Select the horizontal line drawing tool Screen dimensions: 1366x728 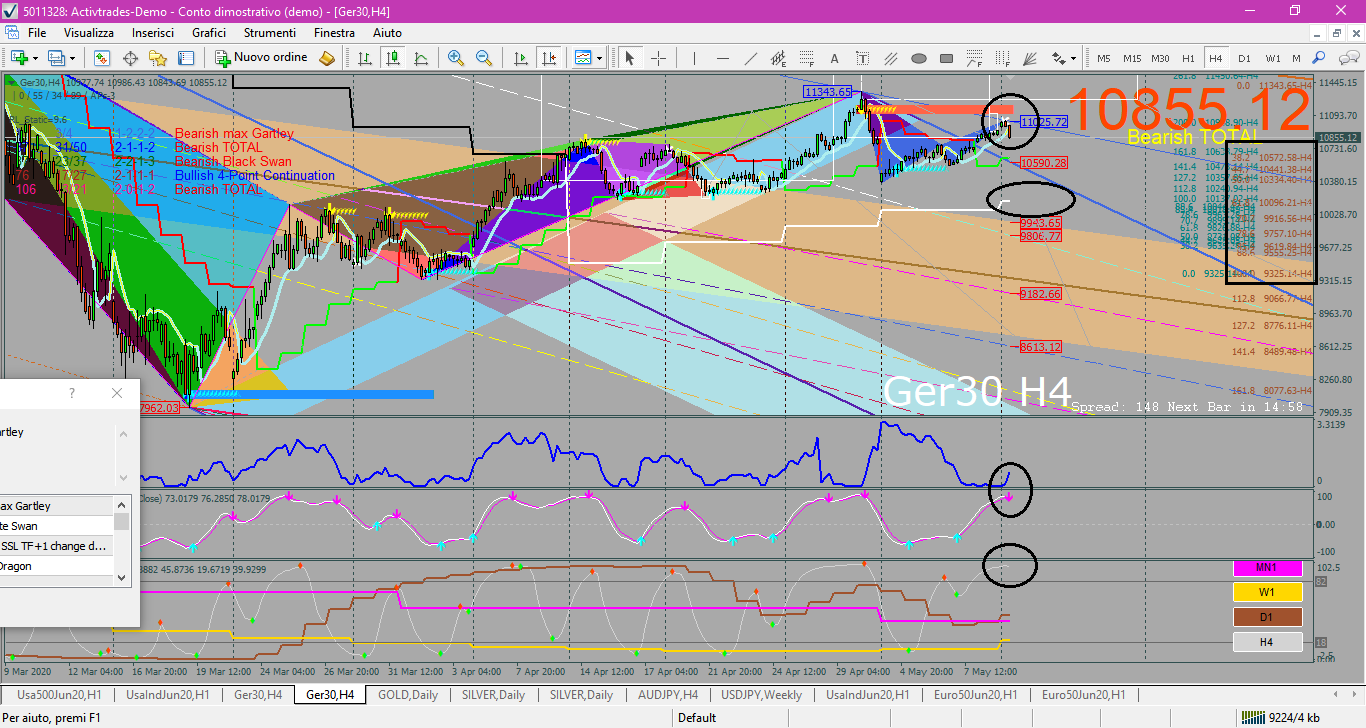pyautogui.click(x=722, y=58)
